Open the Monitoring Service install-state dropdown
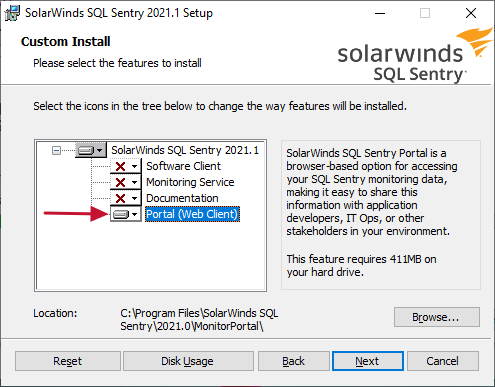 [126, 182]
